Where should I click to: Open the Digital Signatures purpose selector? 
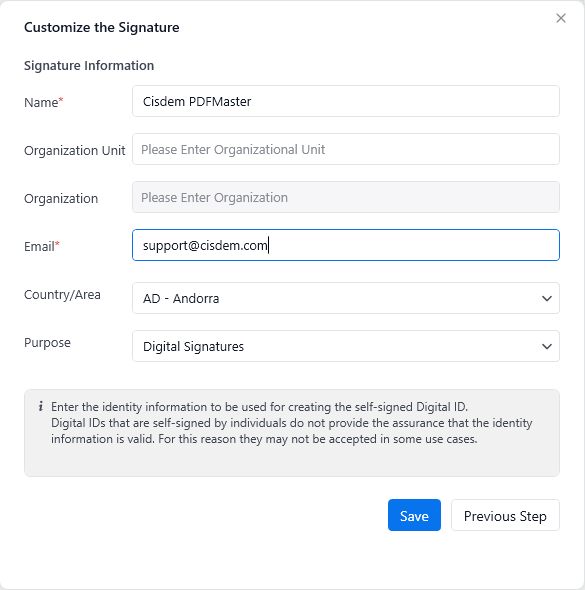(346, 346)
